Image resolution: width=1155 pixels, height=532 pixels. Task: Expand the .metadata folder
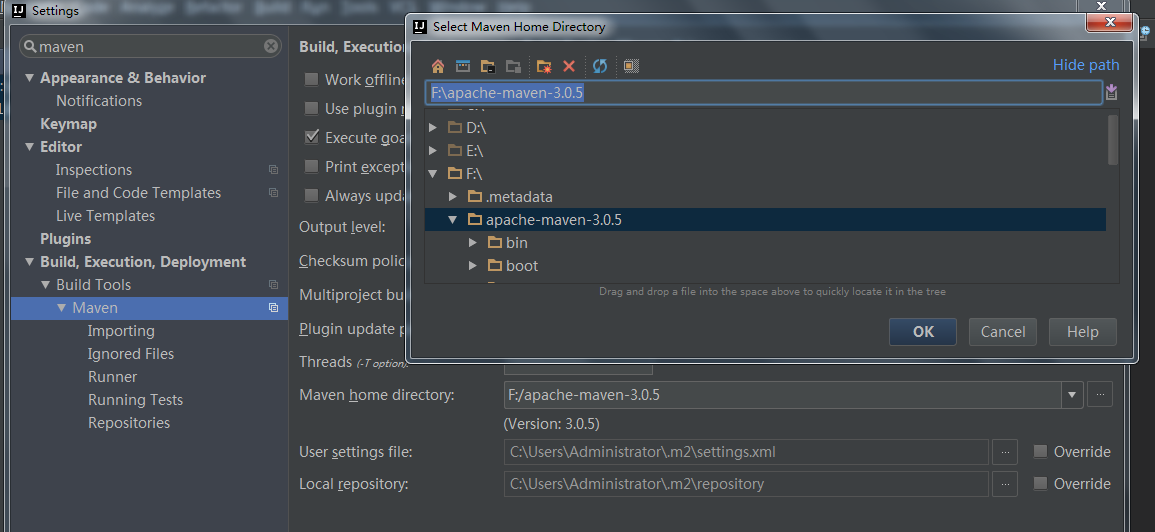pyautogui.click(x=453, y=197)
